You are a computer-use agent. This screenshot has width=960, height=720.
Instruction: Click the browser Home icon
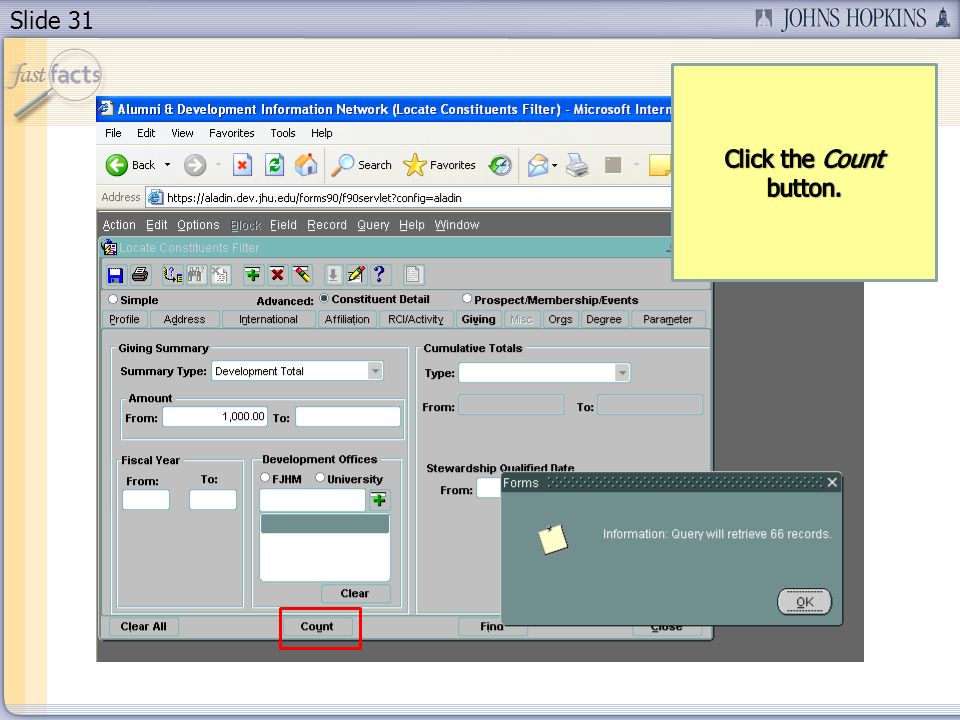click(306, 165)
